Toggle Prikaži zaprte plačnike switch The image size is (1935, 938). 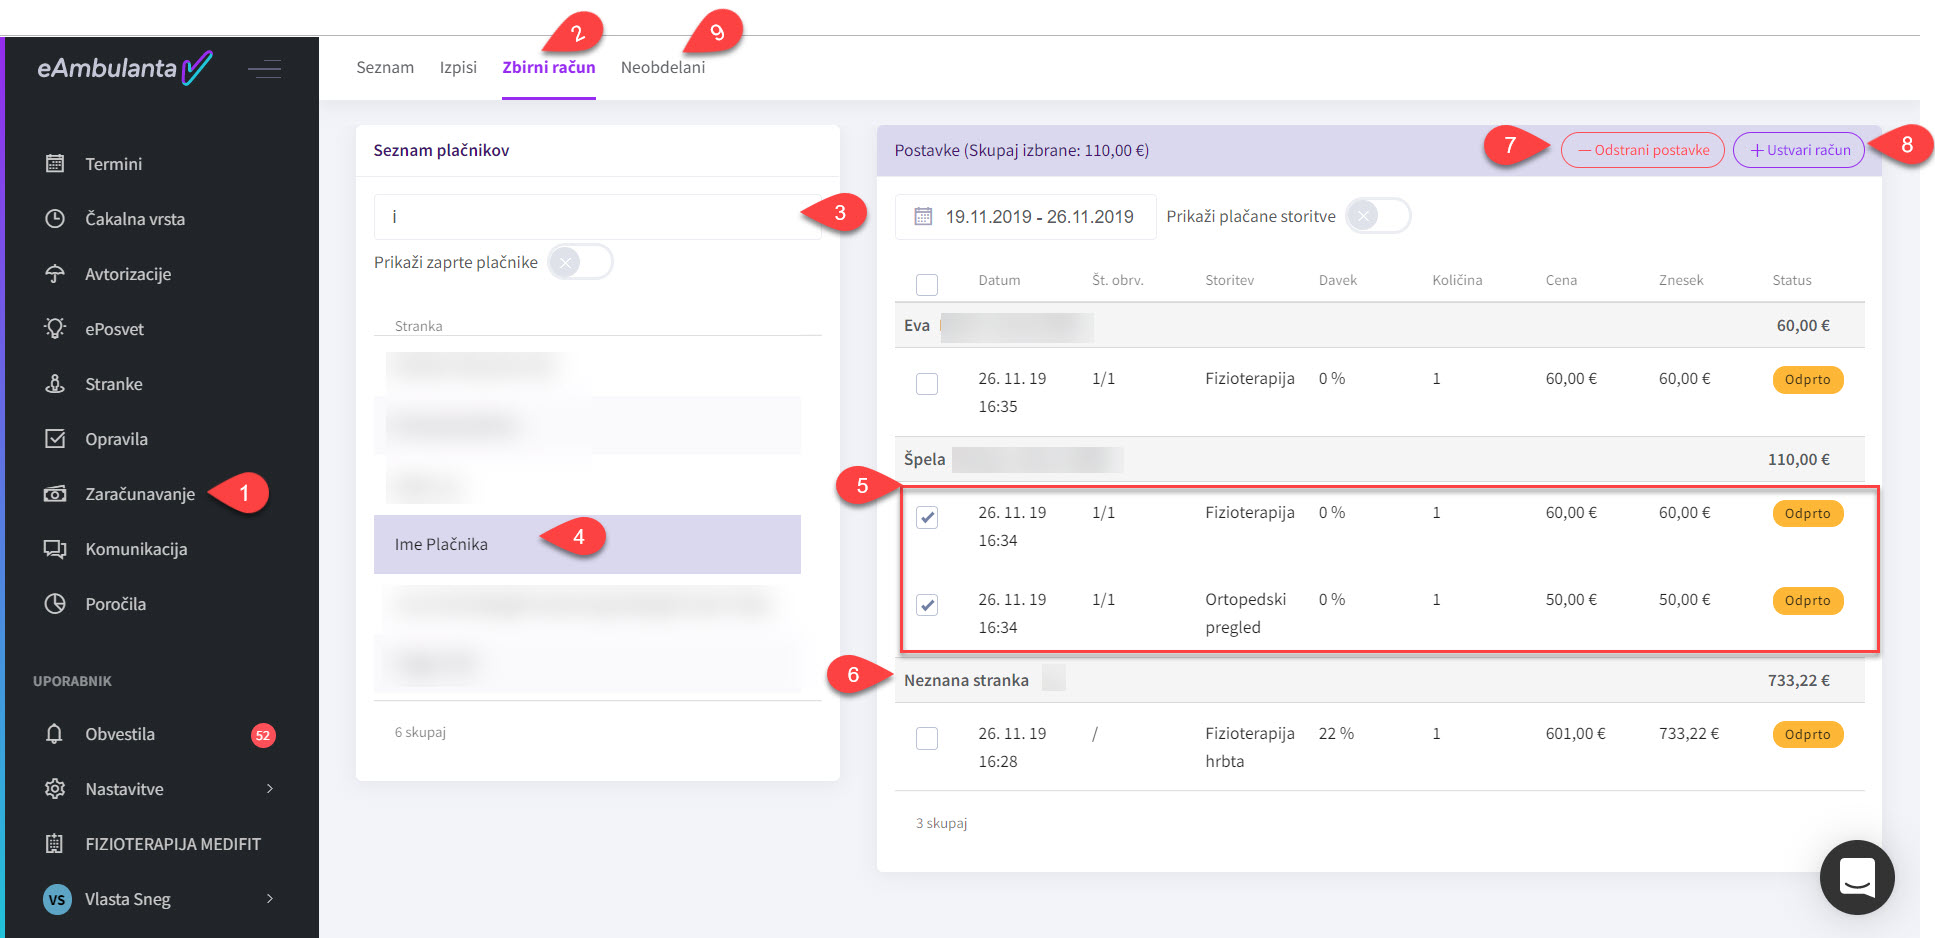(x=580, y=262)
